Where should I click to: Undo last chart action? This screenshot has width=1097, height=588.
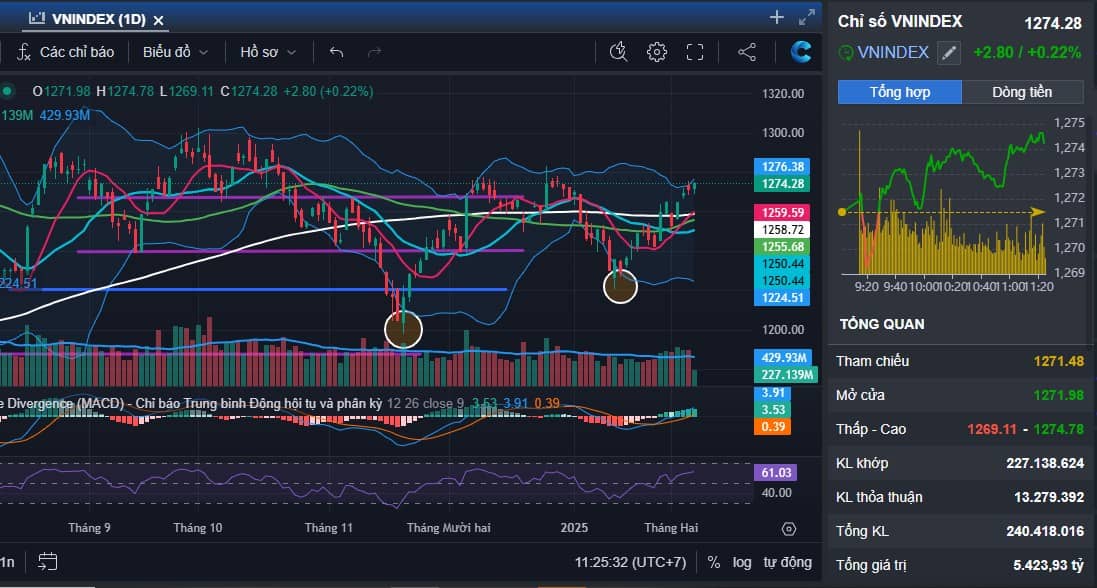tap(337, 52)
